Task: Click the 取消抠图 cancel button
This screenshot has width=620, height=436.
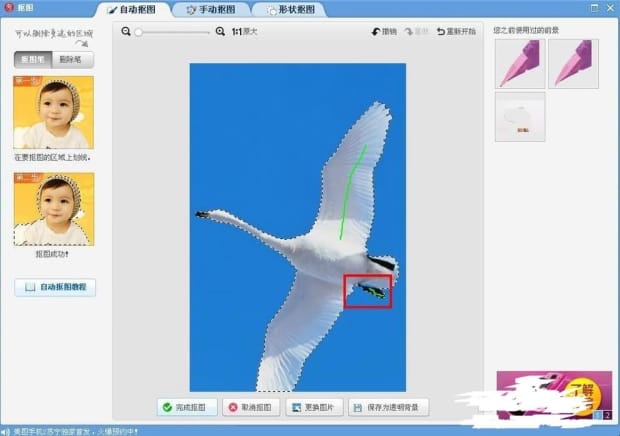Action: [x=251, y=407]
